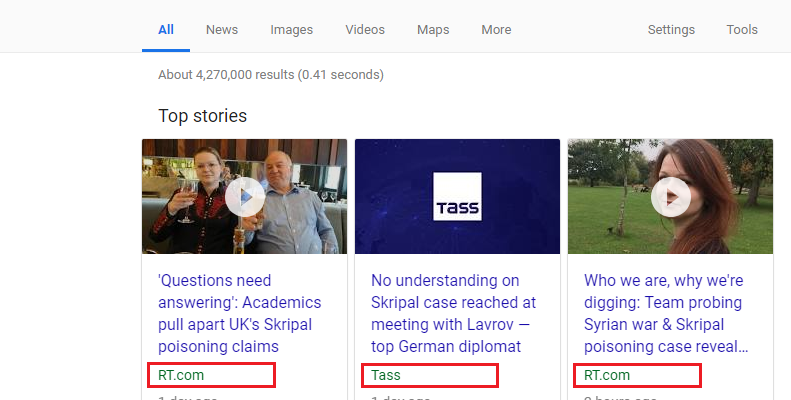The height and width of the screenshot is (400, 791).
Task: Open the restaurant photo thumbnail of two people
Action: 245,197
